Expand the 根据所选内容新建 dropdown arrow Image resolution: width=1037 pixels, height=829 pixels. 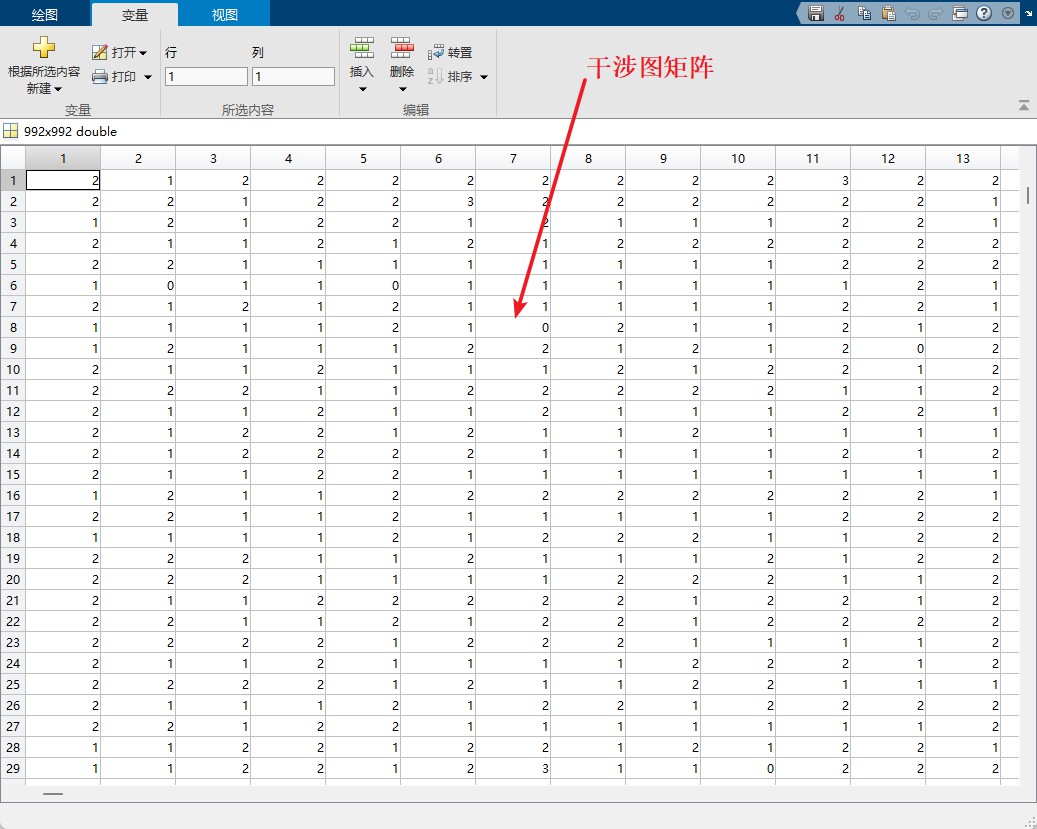click(58, 89)
